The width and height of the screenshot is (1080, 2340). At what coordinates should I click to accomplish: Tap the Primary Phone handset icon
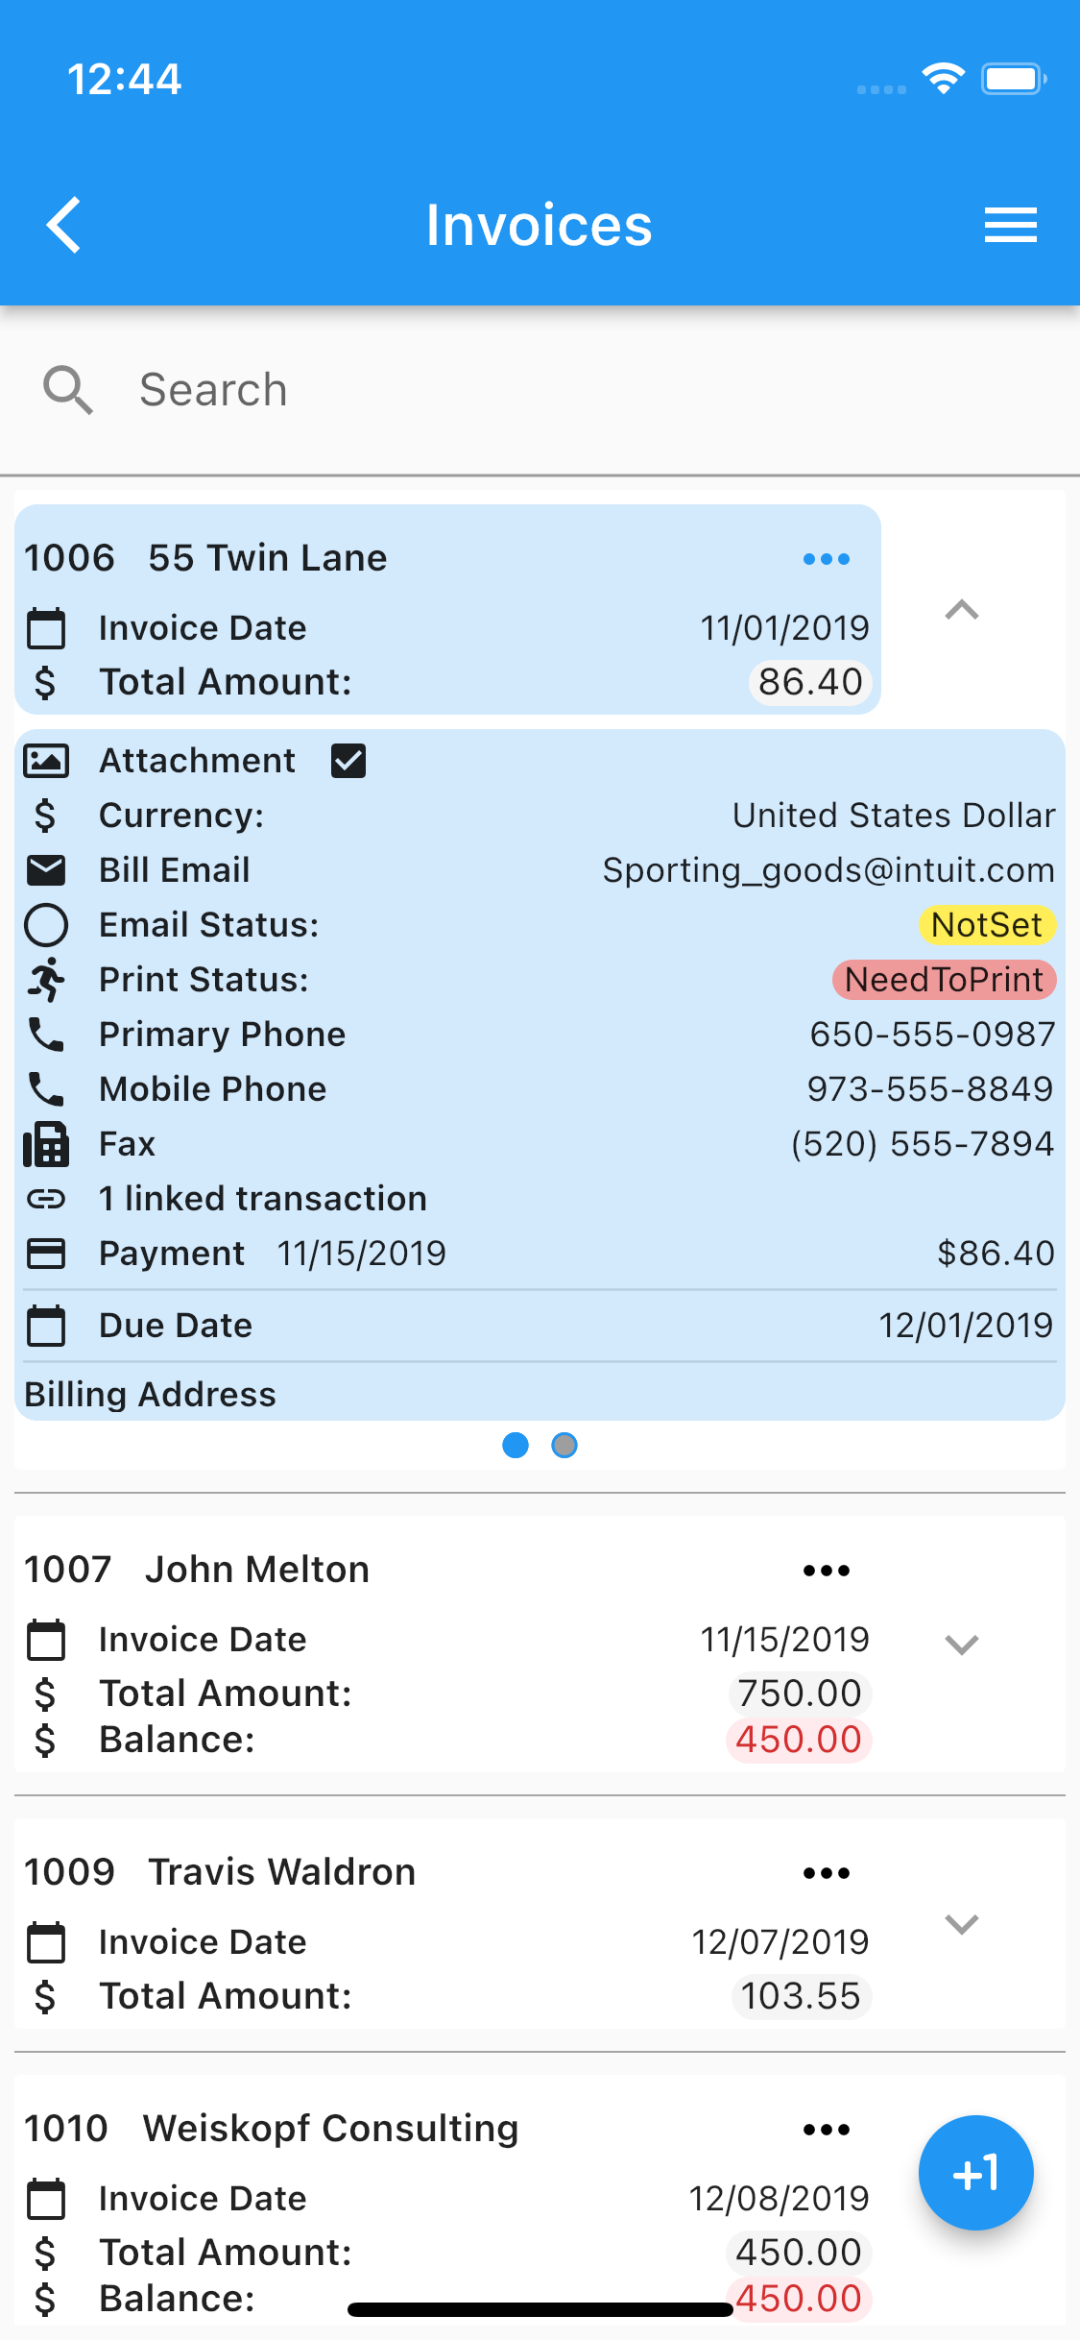click(46, 1034)
